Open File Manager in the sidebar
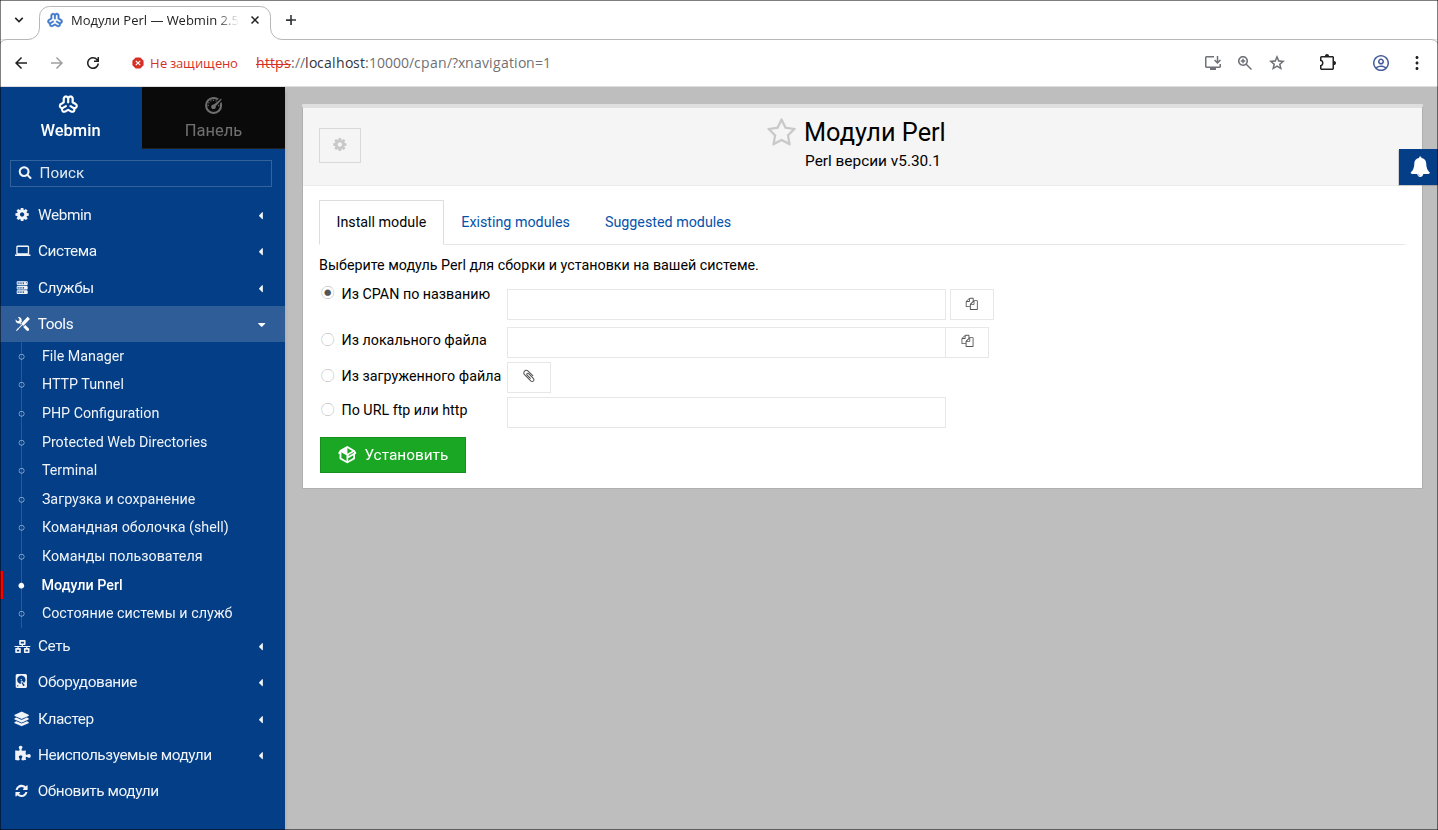Image resolution: width=1438 pixels, height=830 pixels. click(x=83, y=356)
